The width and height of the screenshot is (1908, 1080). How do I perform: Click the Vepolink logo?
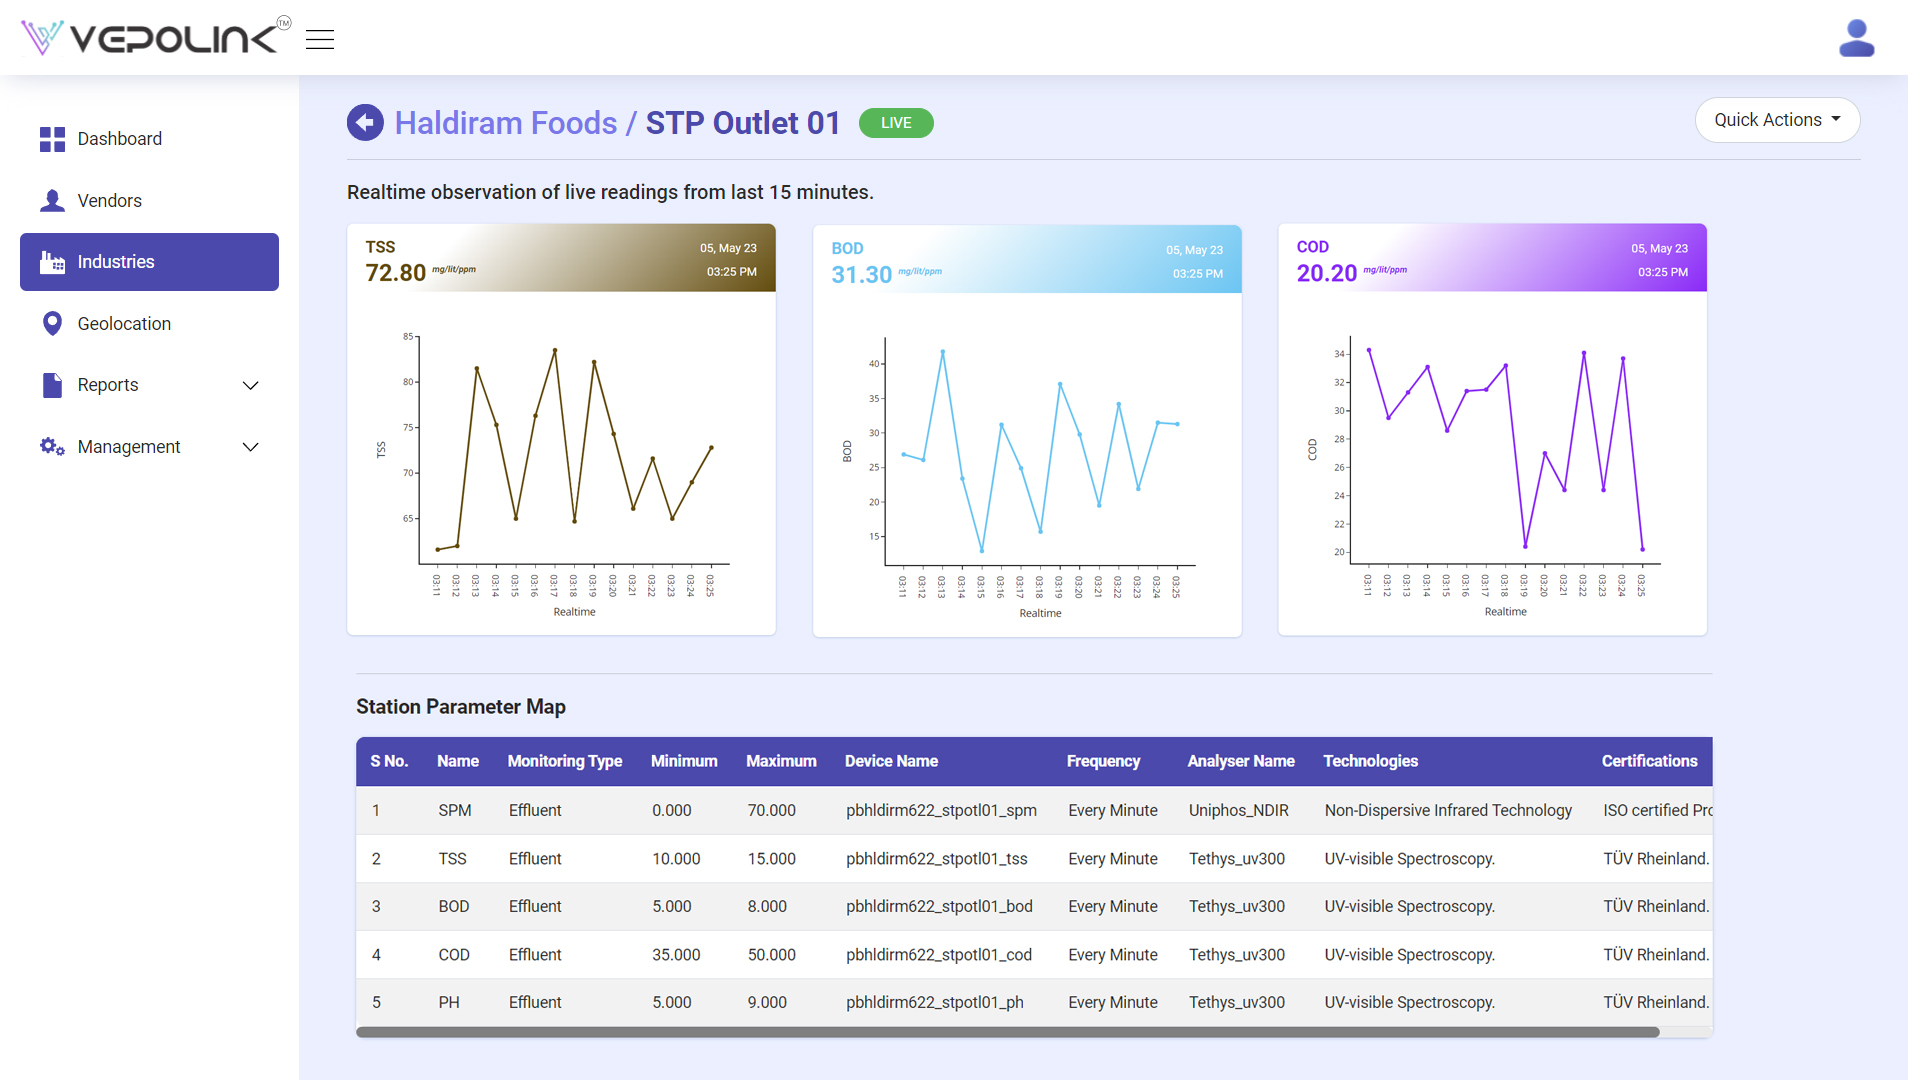click(155, 37)
